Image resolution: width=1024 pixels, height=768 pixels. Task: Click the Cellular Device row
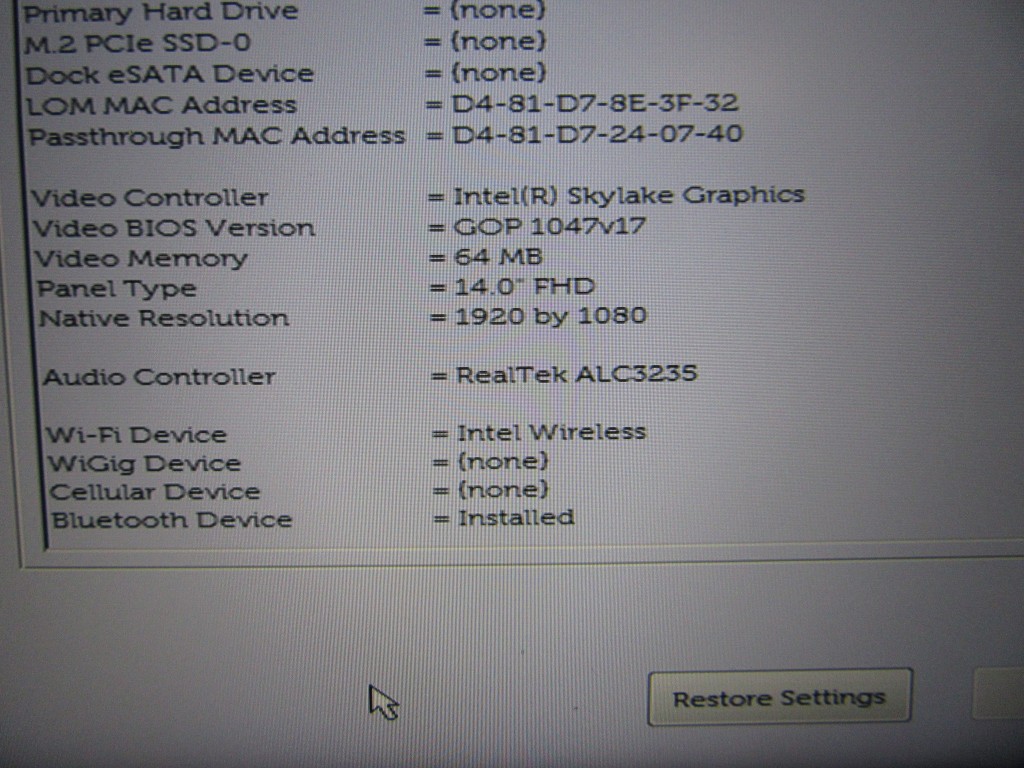point(300,490)
